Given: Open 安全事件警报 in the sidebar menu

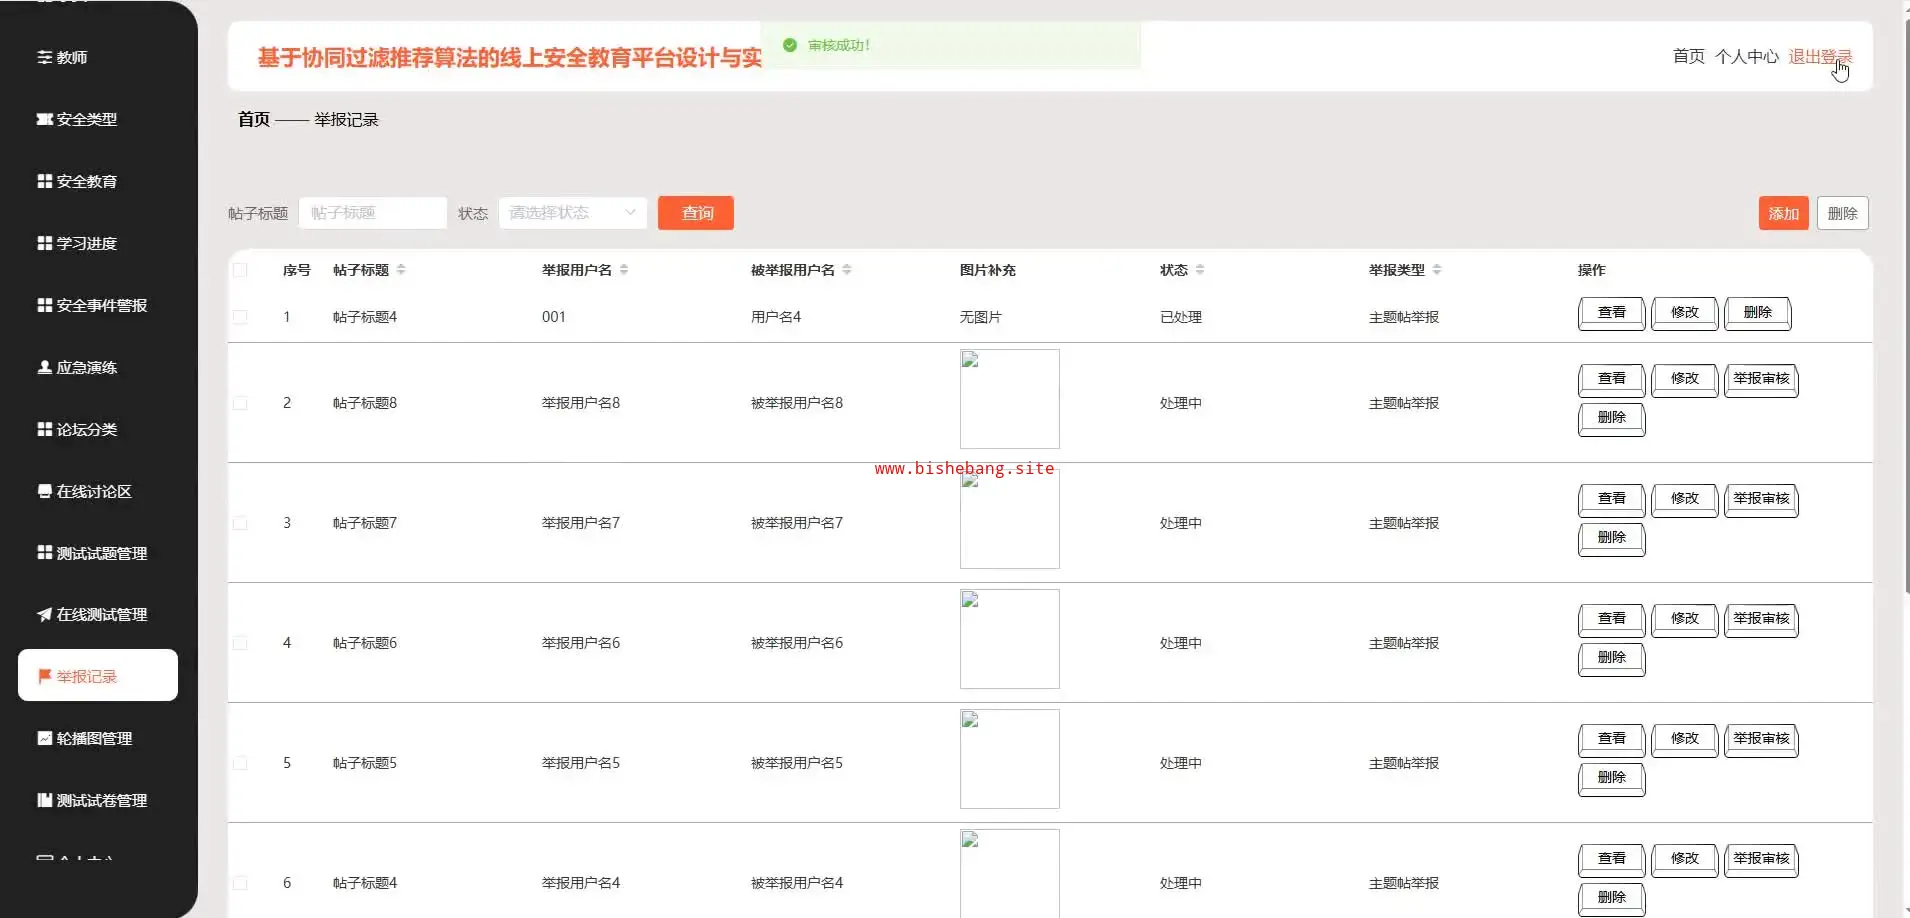Looking at the screenshot, I should click(x=98, y=306).
